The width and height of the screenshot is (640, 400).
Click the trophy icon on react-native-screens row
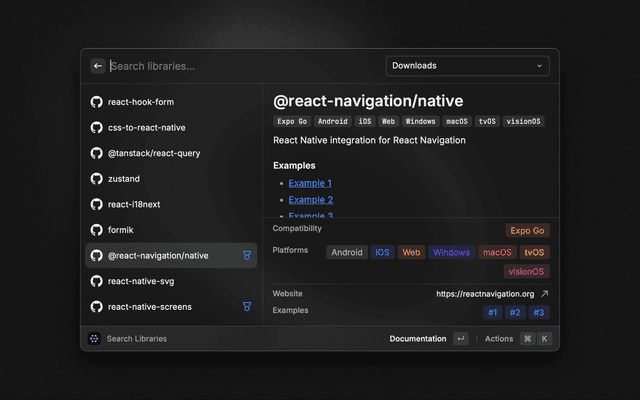[x=246, y=307]
